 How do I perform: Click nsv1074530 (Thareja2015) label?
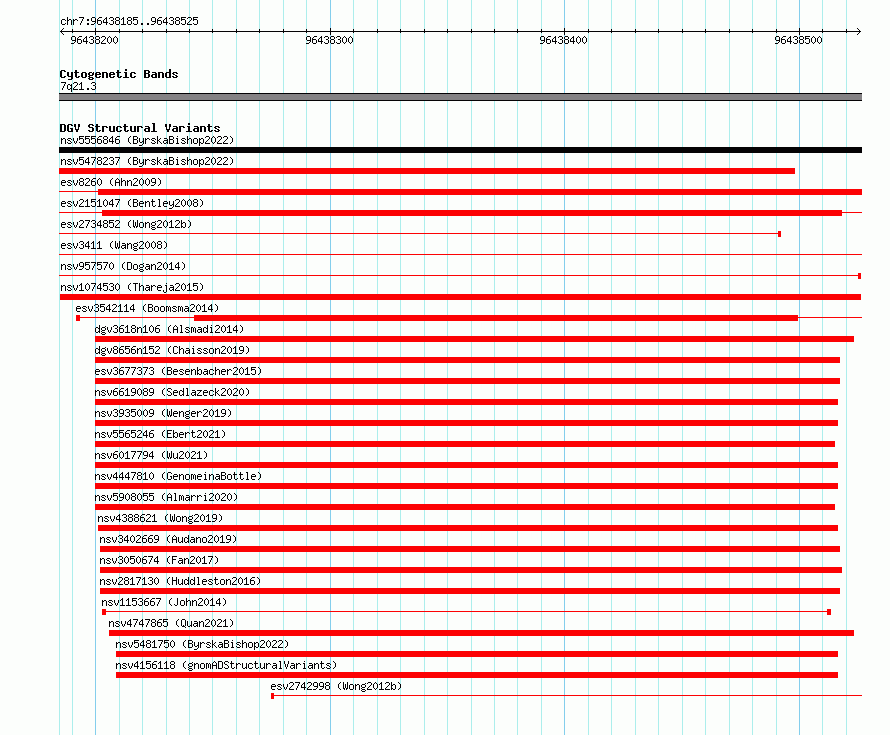coord(132,287)
